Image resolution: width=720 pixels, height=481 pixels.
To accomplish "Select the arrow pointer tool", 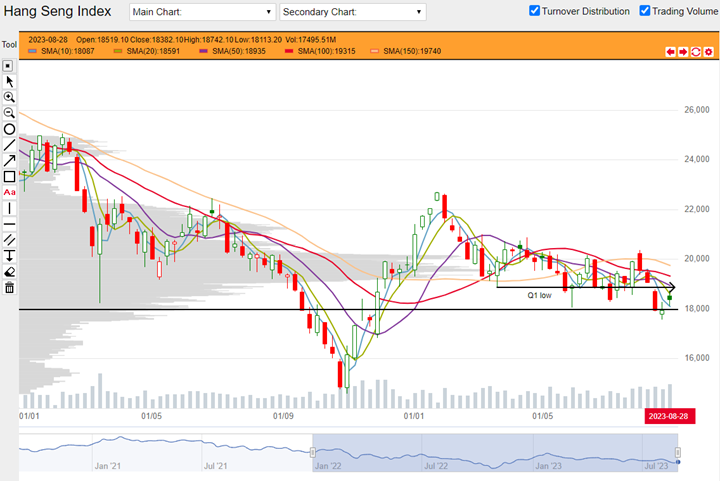I will (9, 82).
